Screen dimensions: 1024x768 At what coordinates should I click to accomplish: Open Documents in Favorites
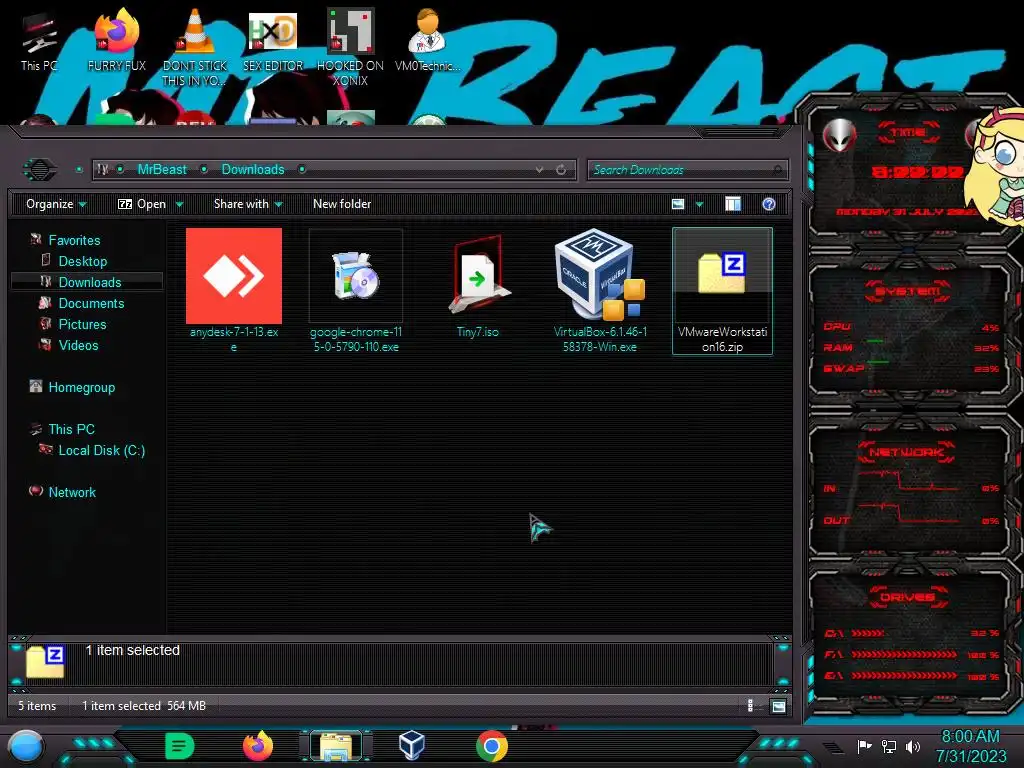[91, 303]
